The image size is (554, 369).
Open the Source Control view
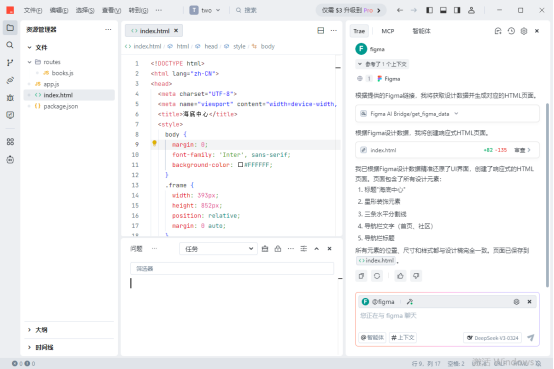pos(10,63)
